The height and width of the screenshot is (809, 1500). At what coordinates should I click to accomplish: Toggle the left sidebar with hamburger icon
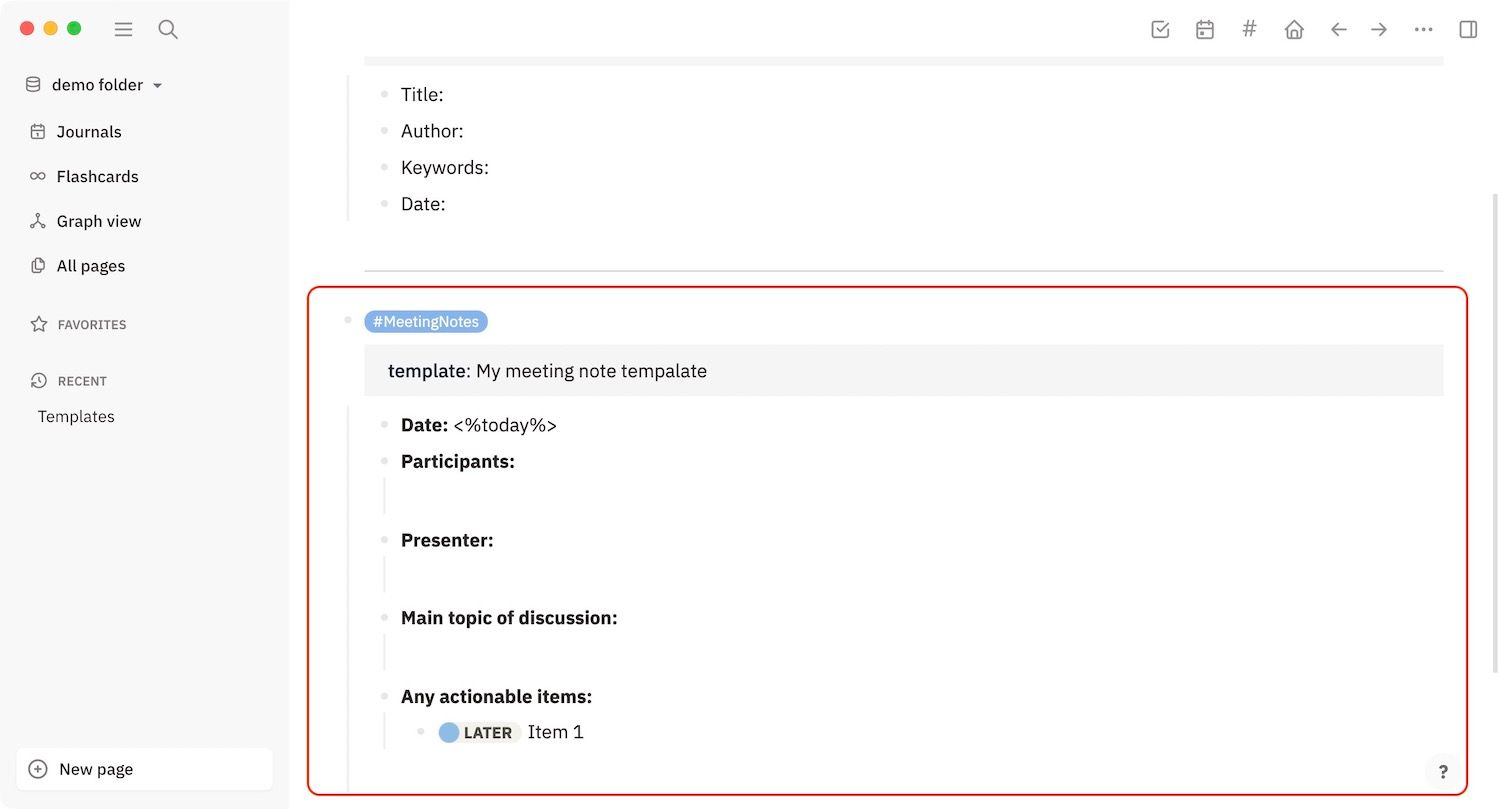pos(123,29)
